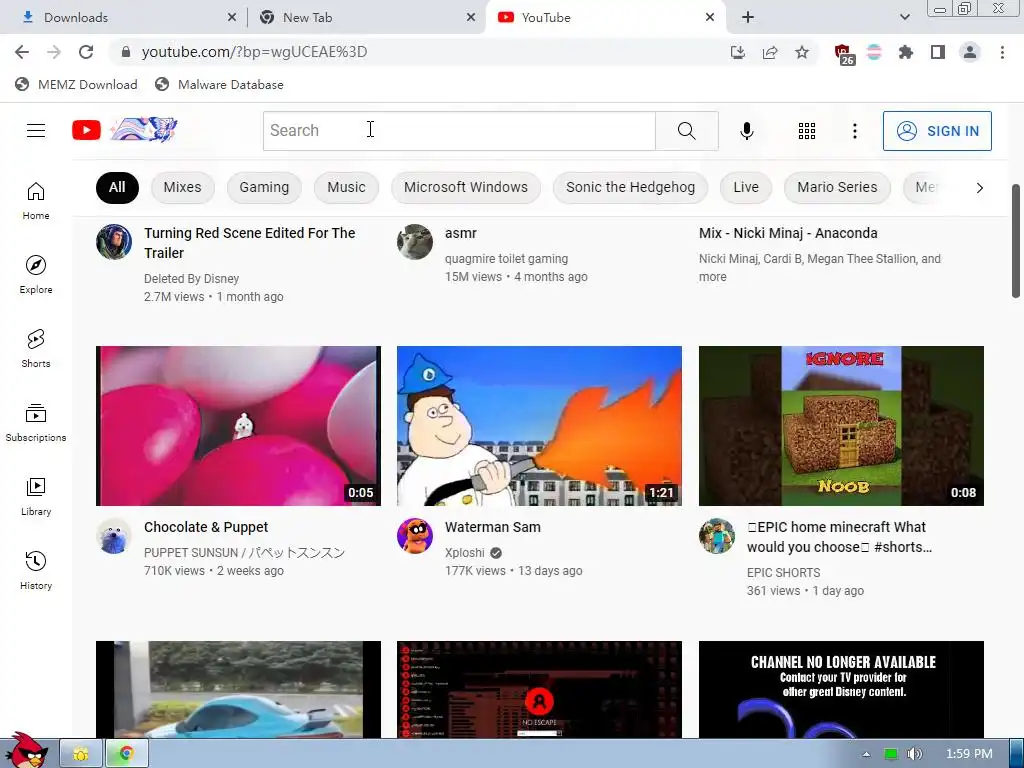
Task: Click the taskbar clock 1:59 PM
Action: (x=969, y=754)
